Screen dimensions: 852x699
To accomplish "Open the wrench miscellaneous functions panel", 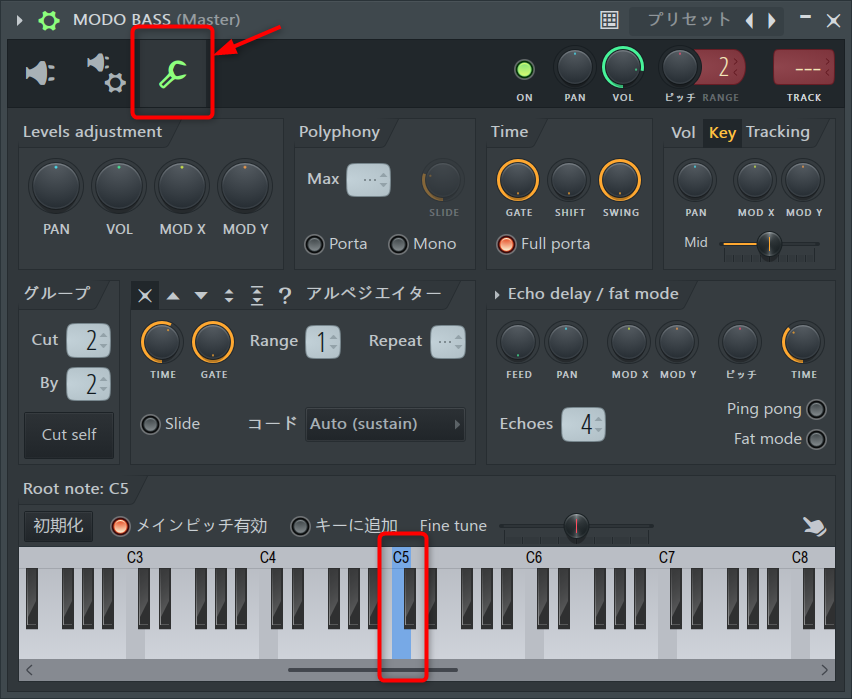I will (172, 73).
